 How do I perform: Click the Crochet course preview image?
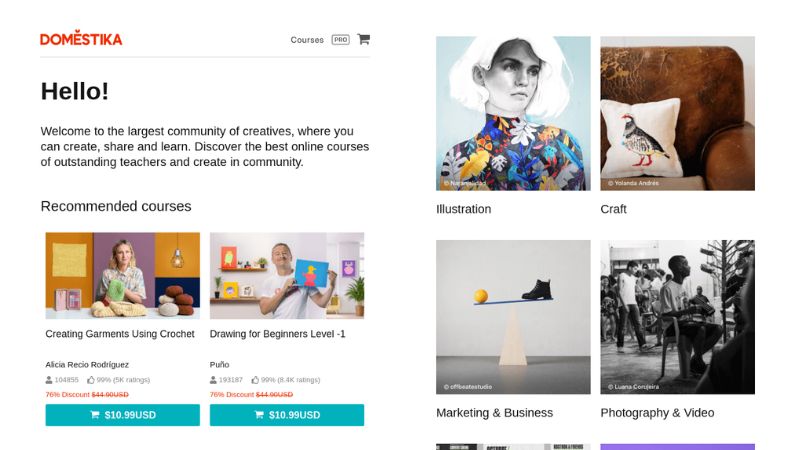pos(122,275)
